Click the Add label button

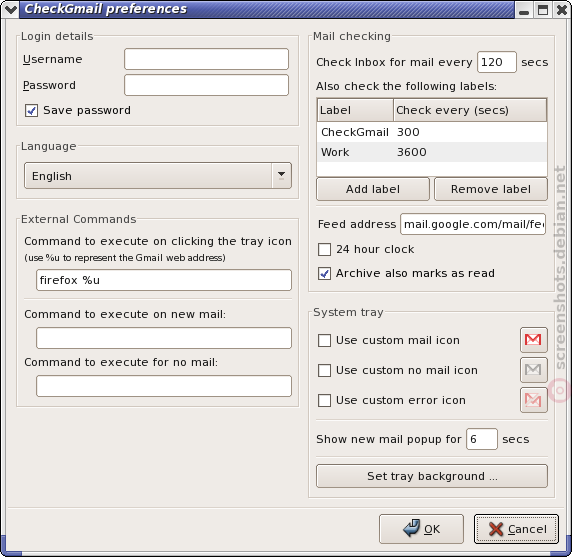373,189
